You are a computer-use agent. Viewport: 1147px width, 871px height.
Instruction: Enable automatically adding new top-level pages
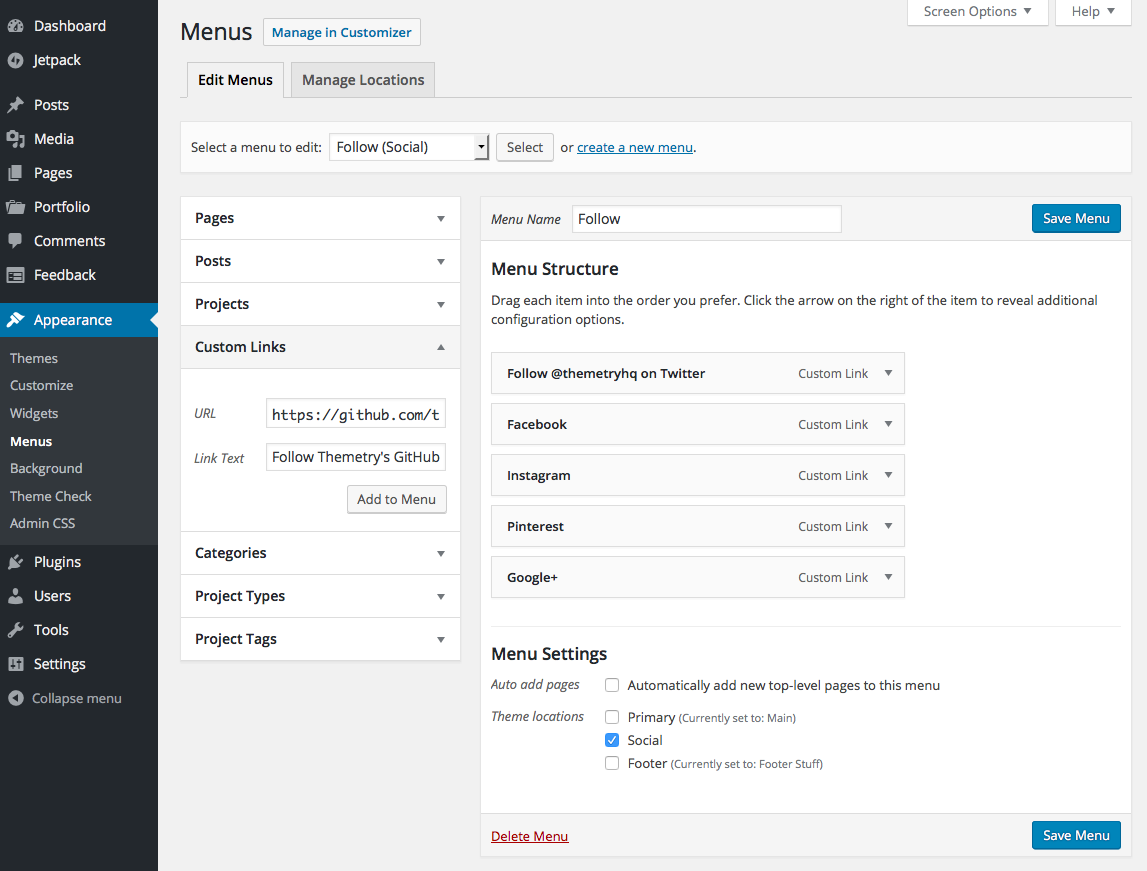pos(613,685)
